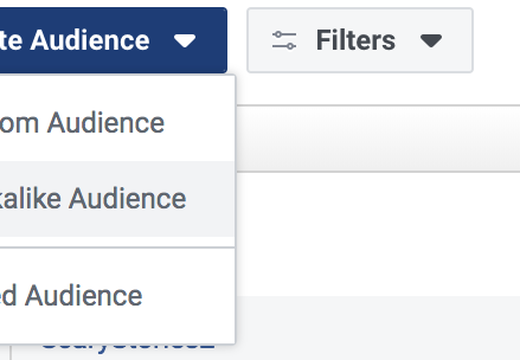Screen dimensions: 520x360
Task: Click the light gray table row at bottom right
Action: click(378, 328)
